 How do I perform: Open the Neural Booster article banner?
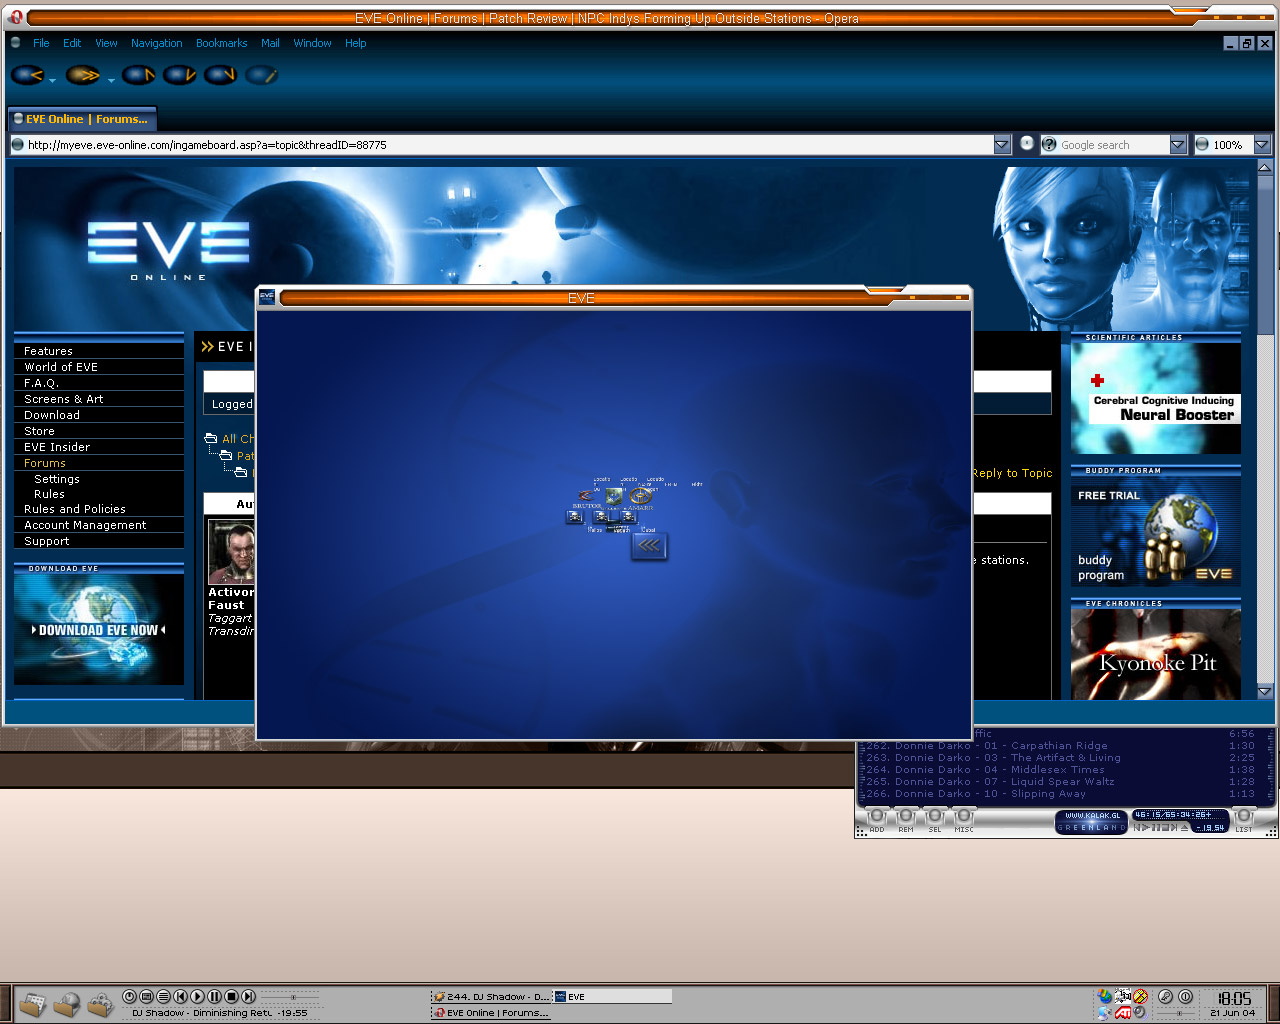click(1156, 398)
